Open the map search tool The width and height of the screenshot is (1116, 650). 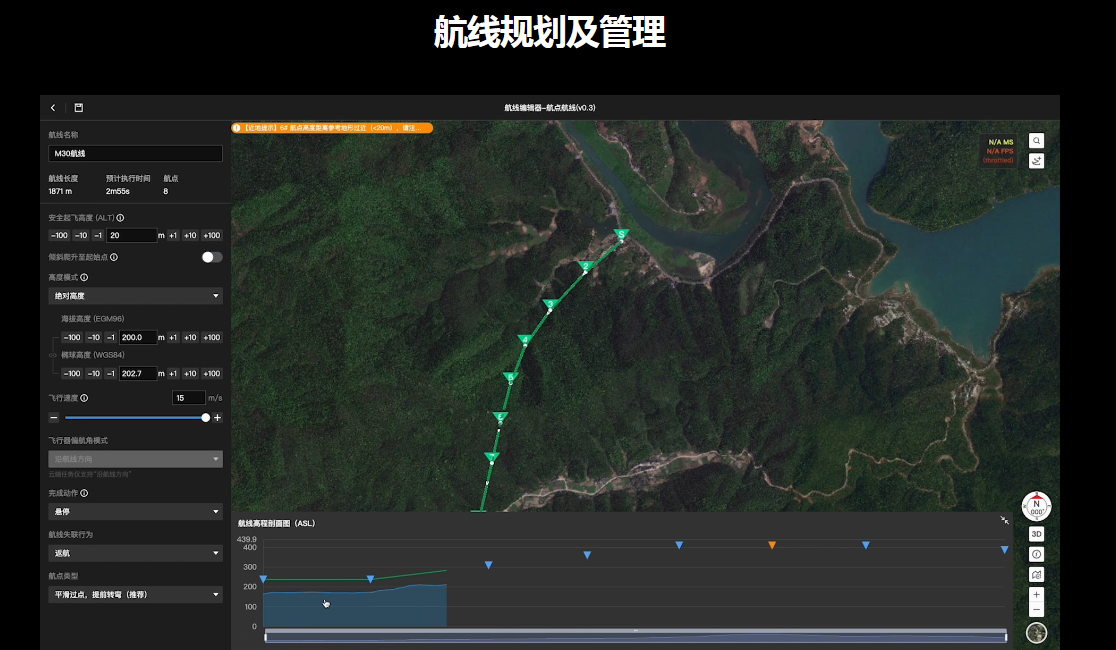[x=1036, y=142]
